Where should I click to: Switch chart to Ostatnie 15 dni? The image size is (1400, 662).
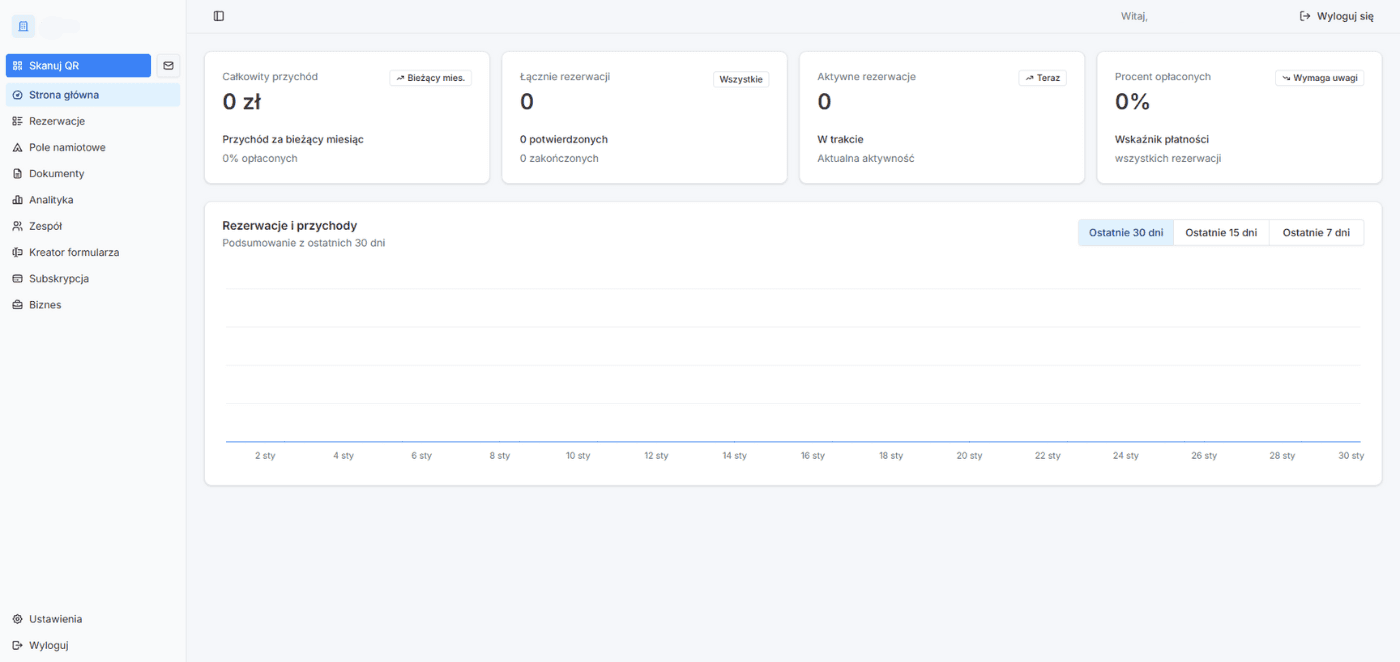coord(1221,233)
